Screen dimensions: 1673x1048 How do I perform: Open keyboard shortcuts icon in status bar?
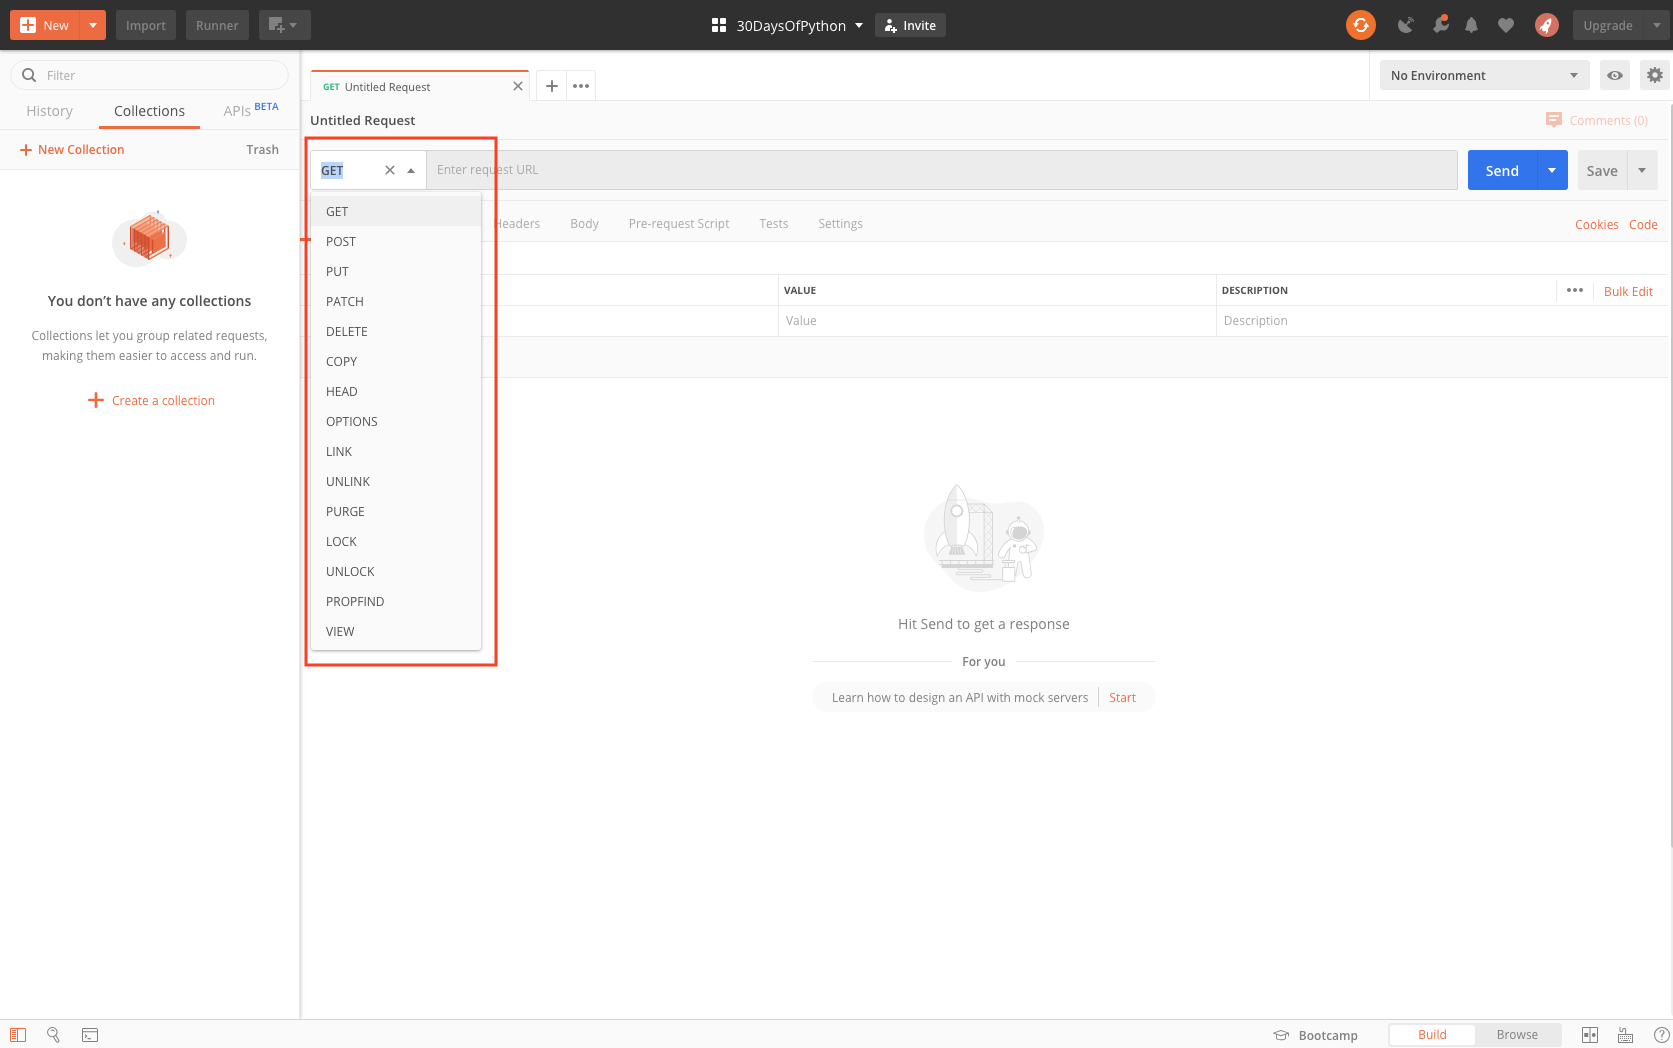pos(1625,1035)
